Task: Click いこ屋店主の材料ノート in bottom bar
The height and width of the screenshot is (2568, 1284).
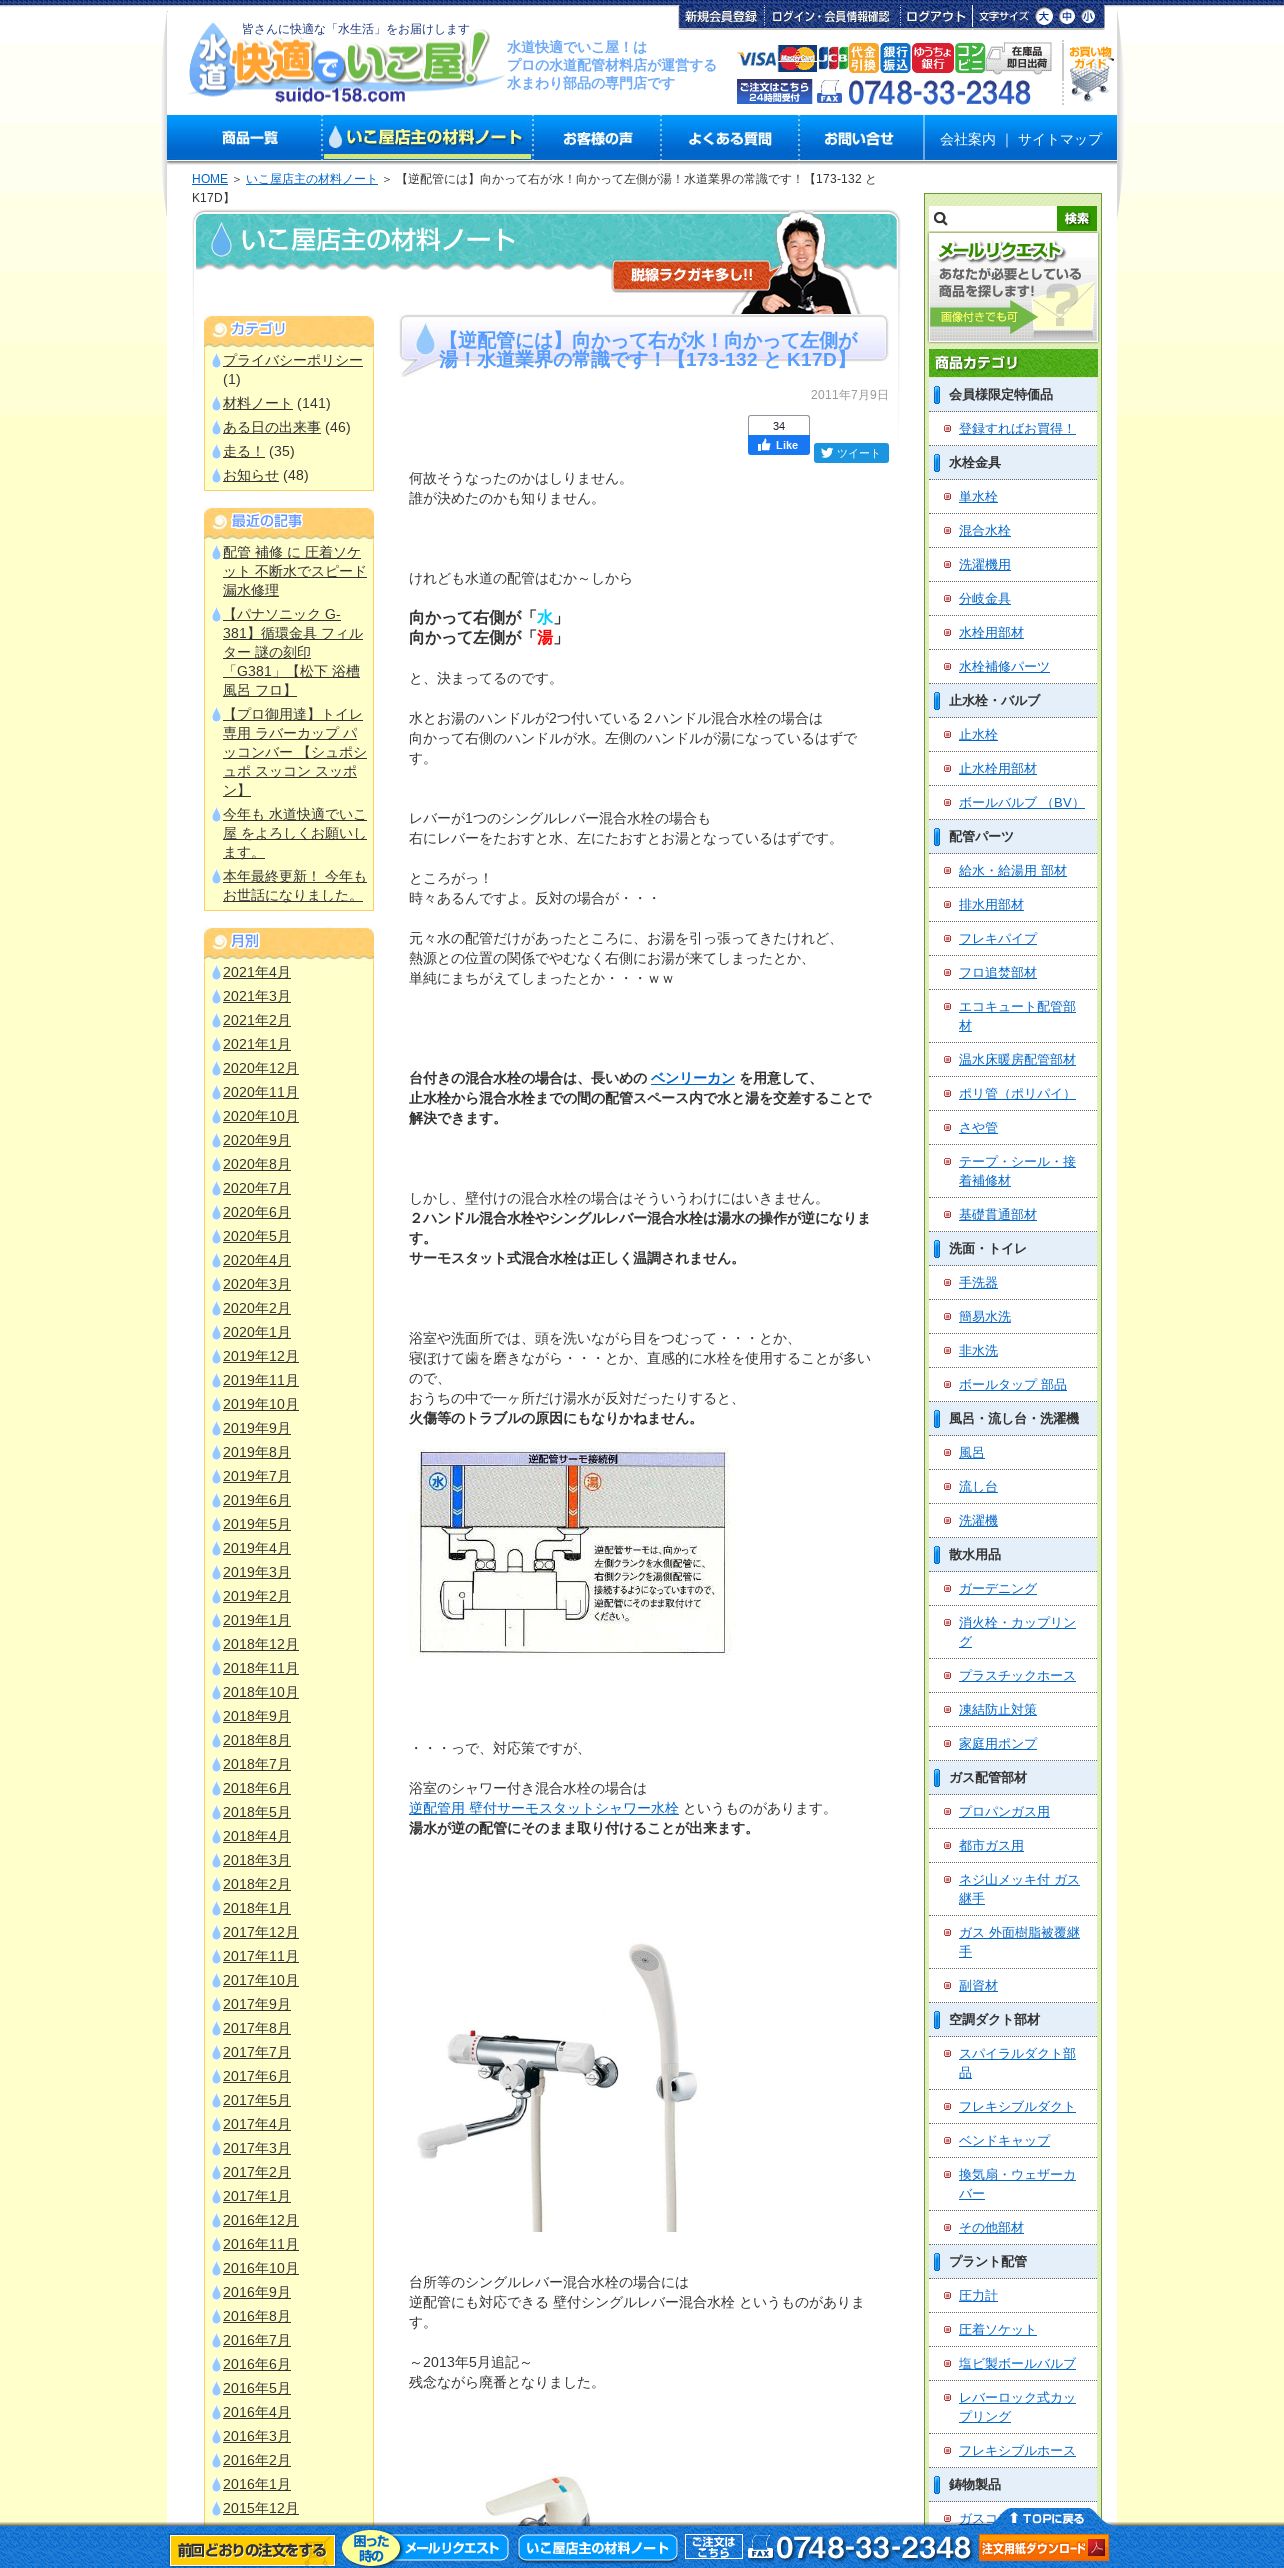Action: tap(597, 2548)
